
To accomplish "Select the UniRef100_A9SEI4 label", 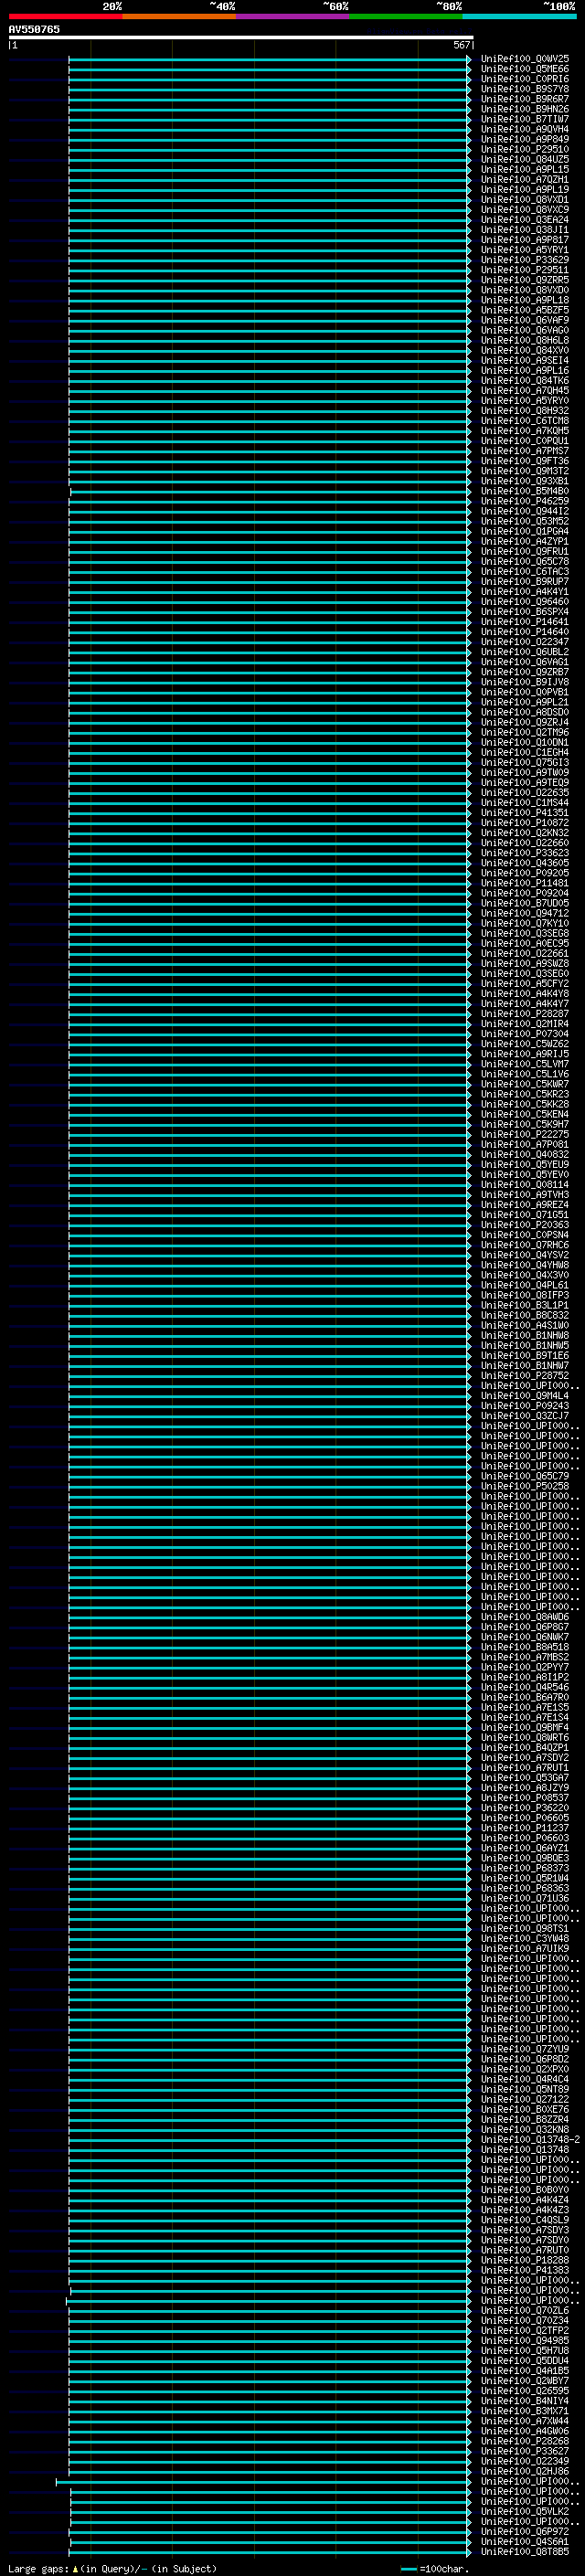I will 524,360.
